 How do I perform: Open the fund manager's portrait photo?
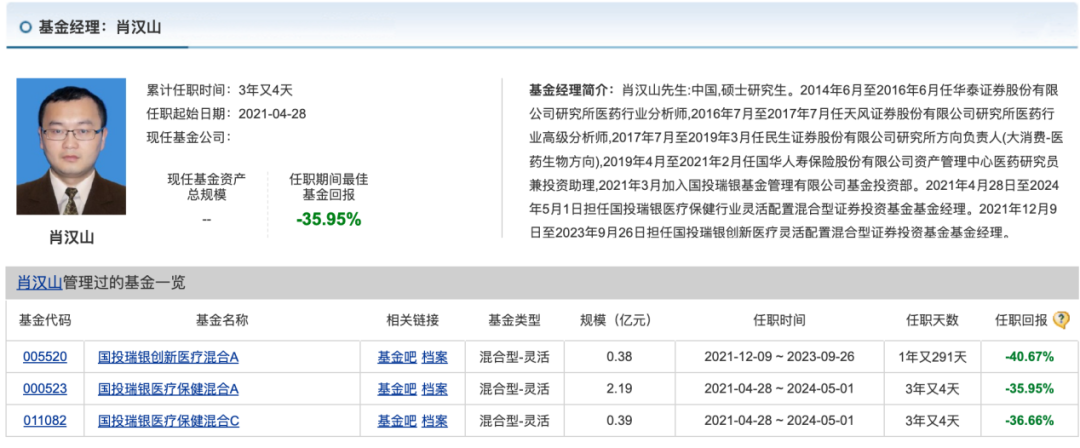click(x=71, y=147)
